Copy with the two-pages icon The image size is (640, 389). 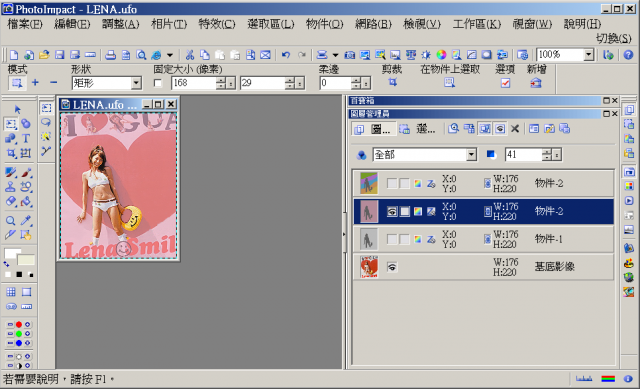tap(205, 55)
